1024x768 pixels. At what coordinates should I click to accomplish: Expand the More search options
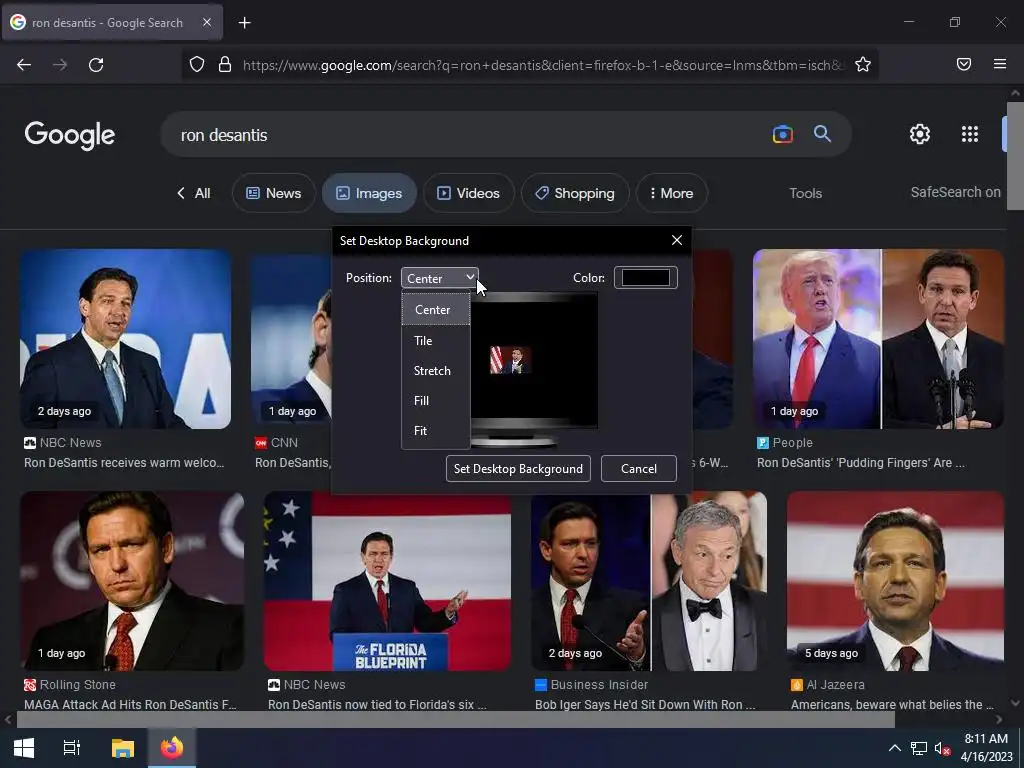point(671,193)
